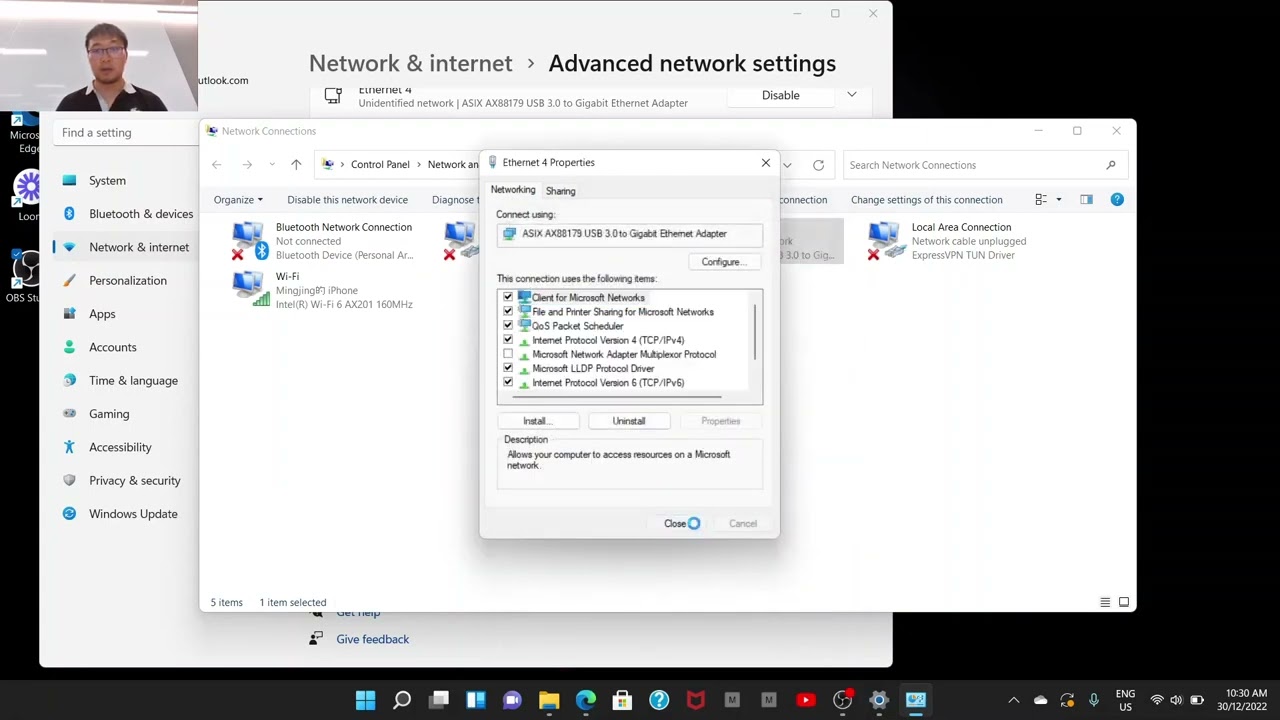Click Change settings of this connection
Image resolution: width=1280 pixels, height=720 pixels.
pyautogui.click(x=926, y=200)
